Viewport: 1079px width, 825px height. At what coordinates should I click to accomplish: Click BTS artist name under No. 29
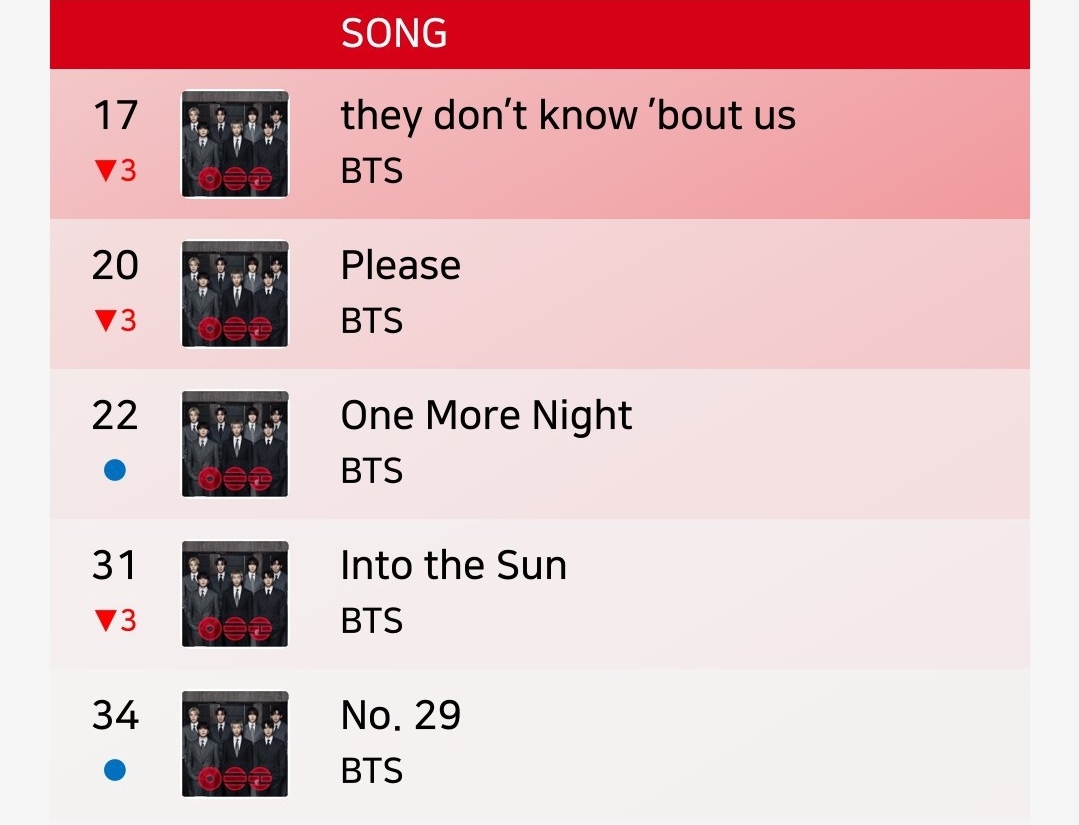[372, 771]
